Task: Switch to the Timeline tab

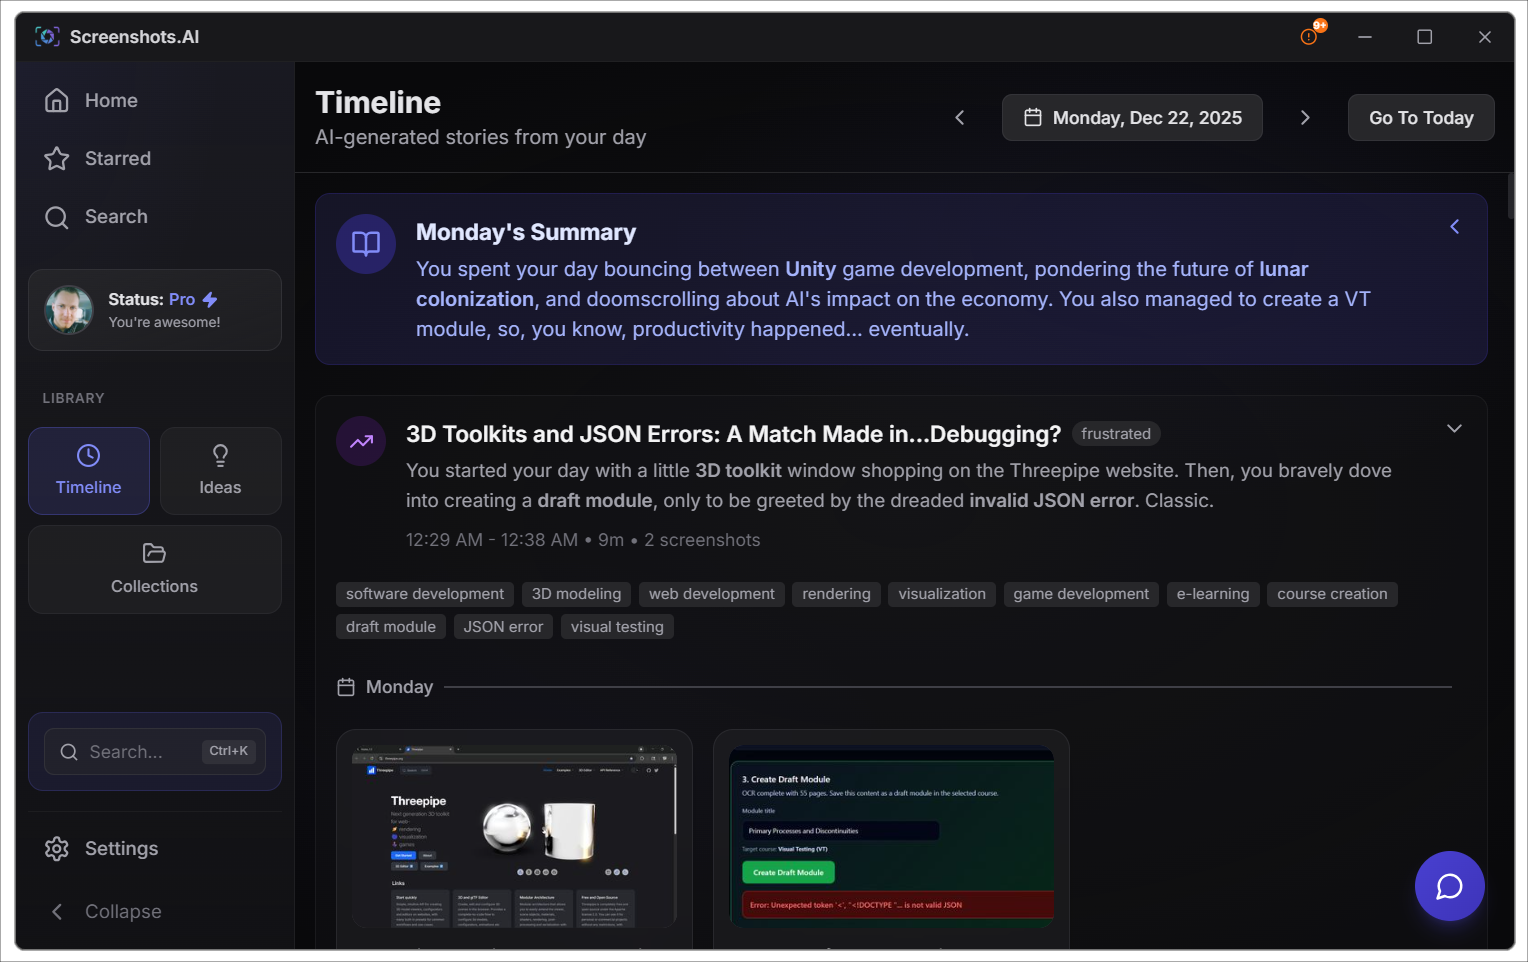Action: (x=88, y=471)
